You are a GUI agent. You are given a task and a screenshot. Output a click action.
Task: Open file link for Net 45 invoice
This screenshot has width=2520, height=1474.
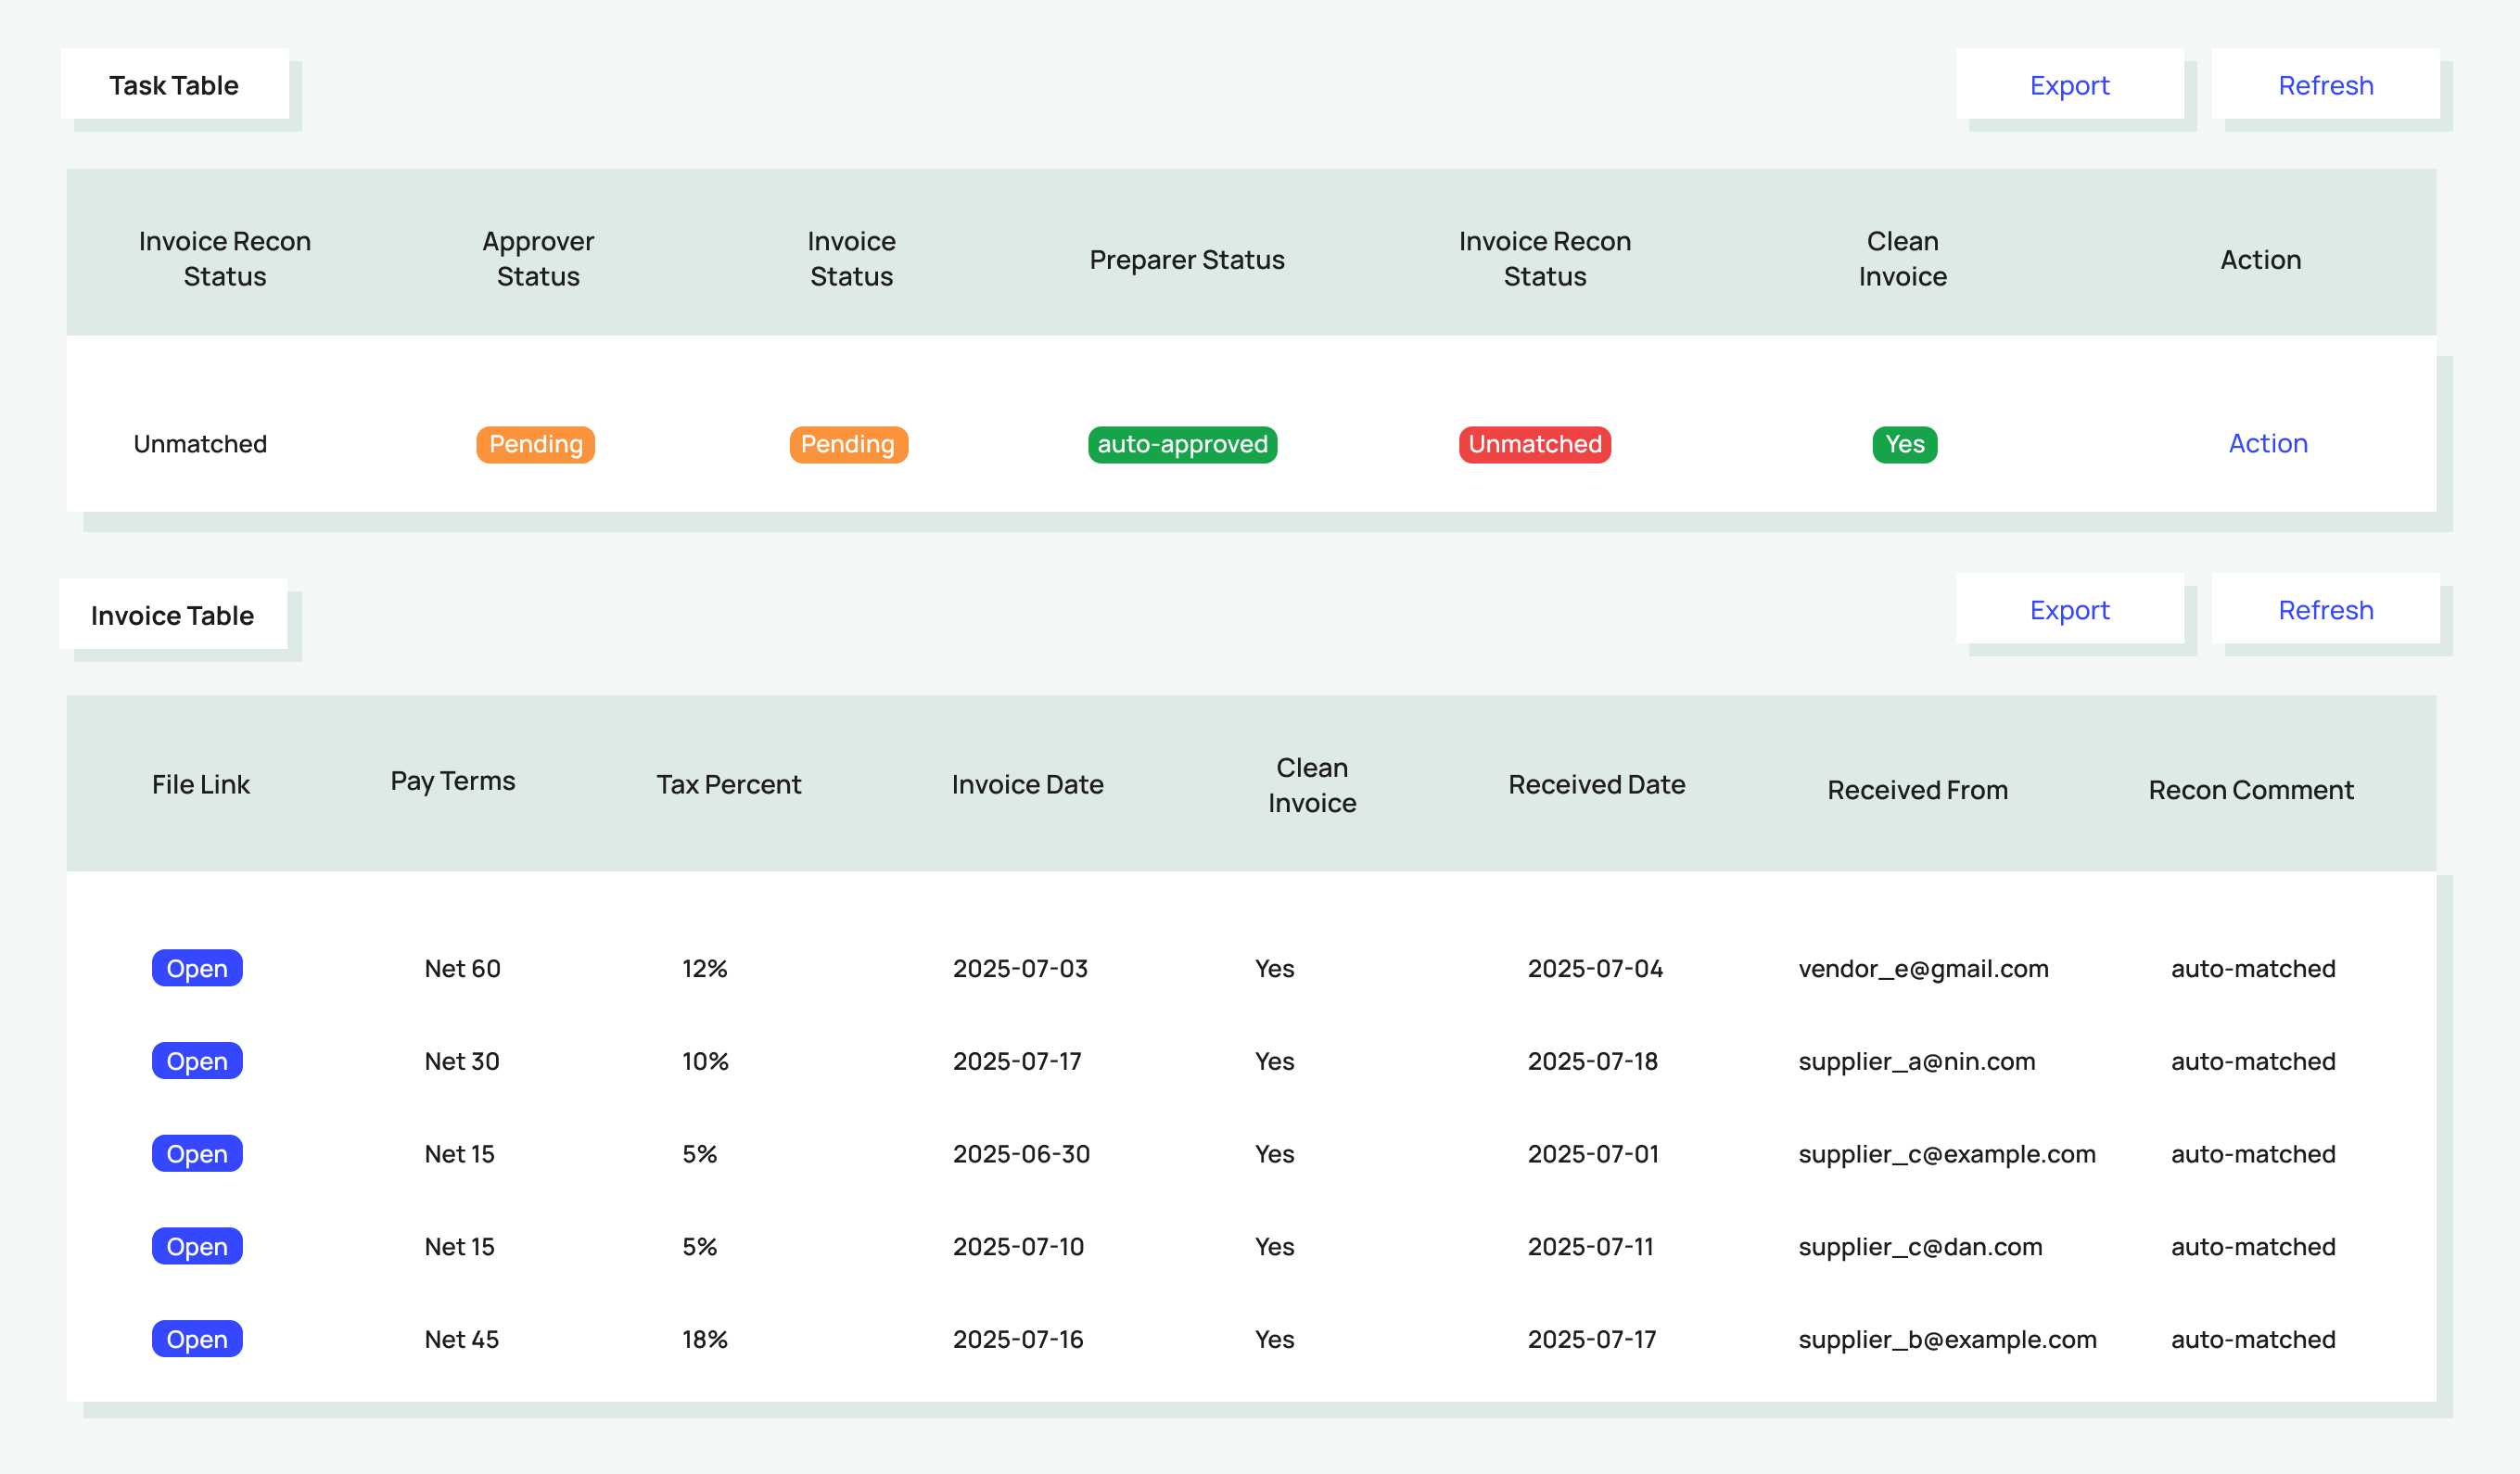pos(197,1339)
